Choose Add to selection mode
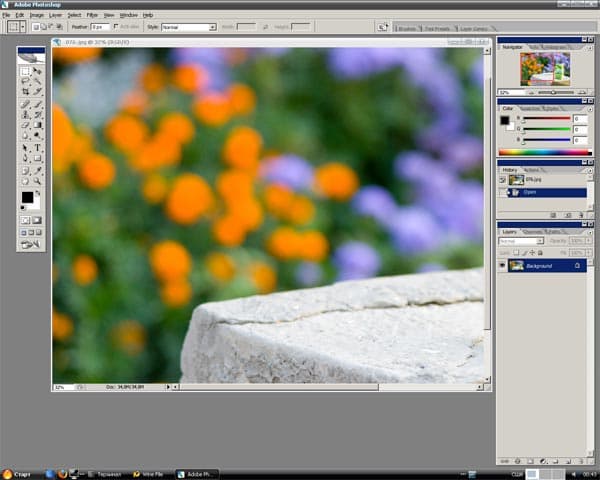 coord(44,27)
